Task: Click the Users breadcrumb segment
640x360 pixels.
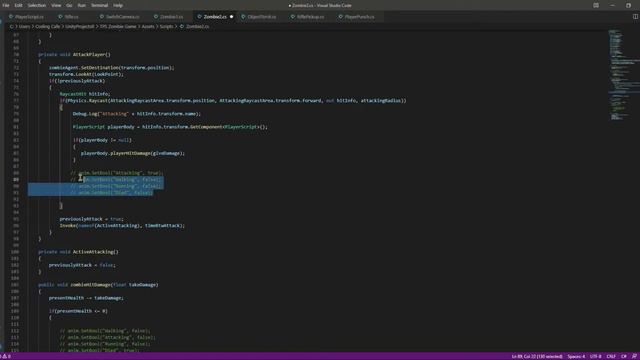Action: [x=24, y=27]
